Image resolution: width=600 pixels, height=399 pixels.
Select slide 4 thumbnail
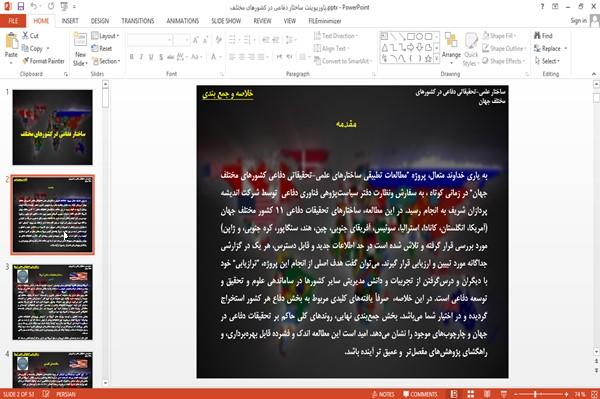tap(52, 369)
